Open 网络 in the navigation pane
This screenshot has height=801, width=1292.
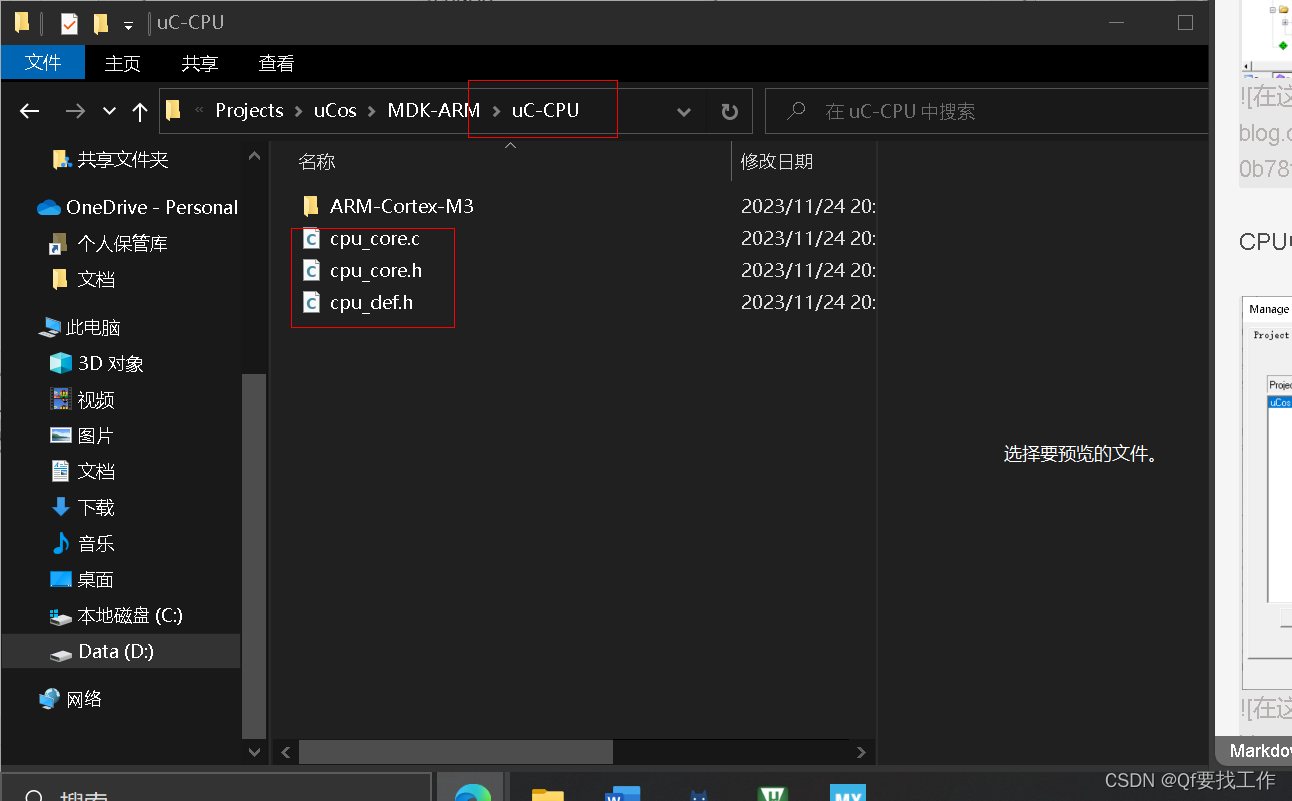(x=84, y=699)
